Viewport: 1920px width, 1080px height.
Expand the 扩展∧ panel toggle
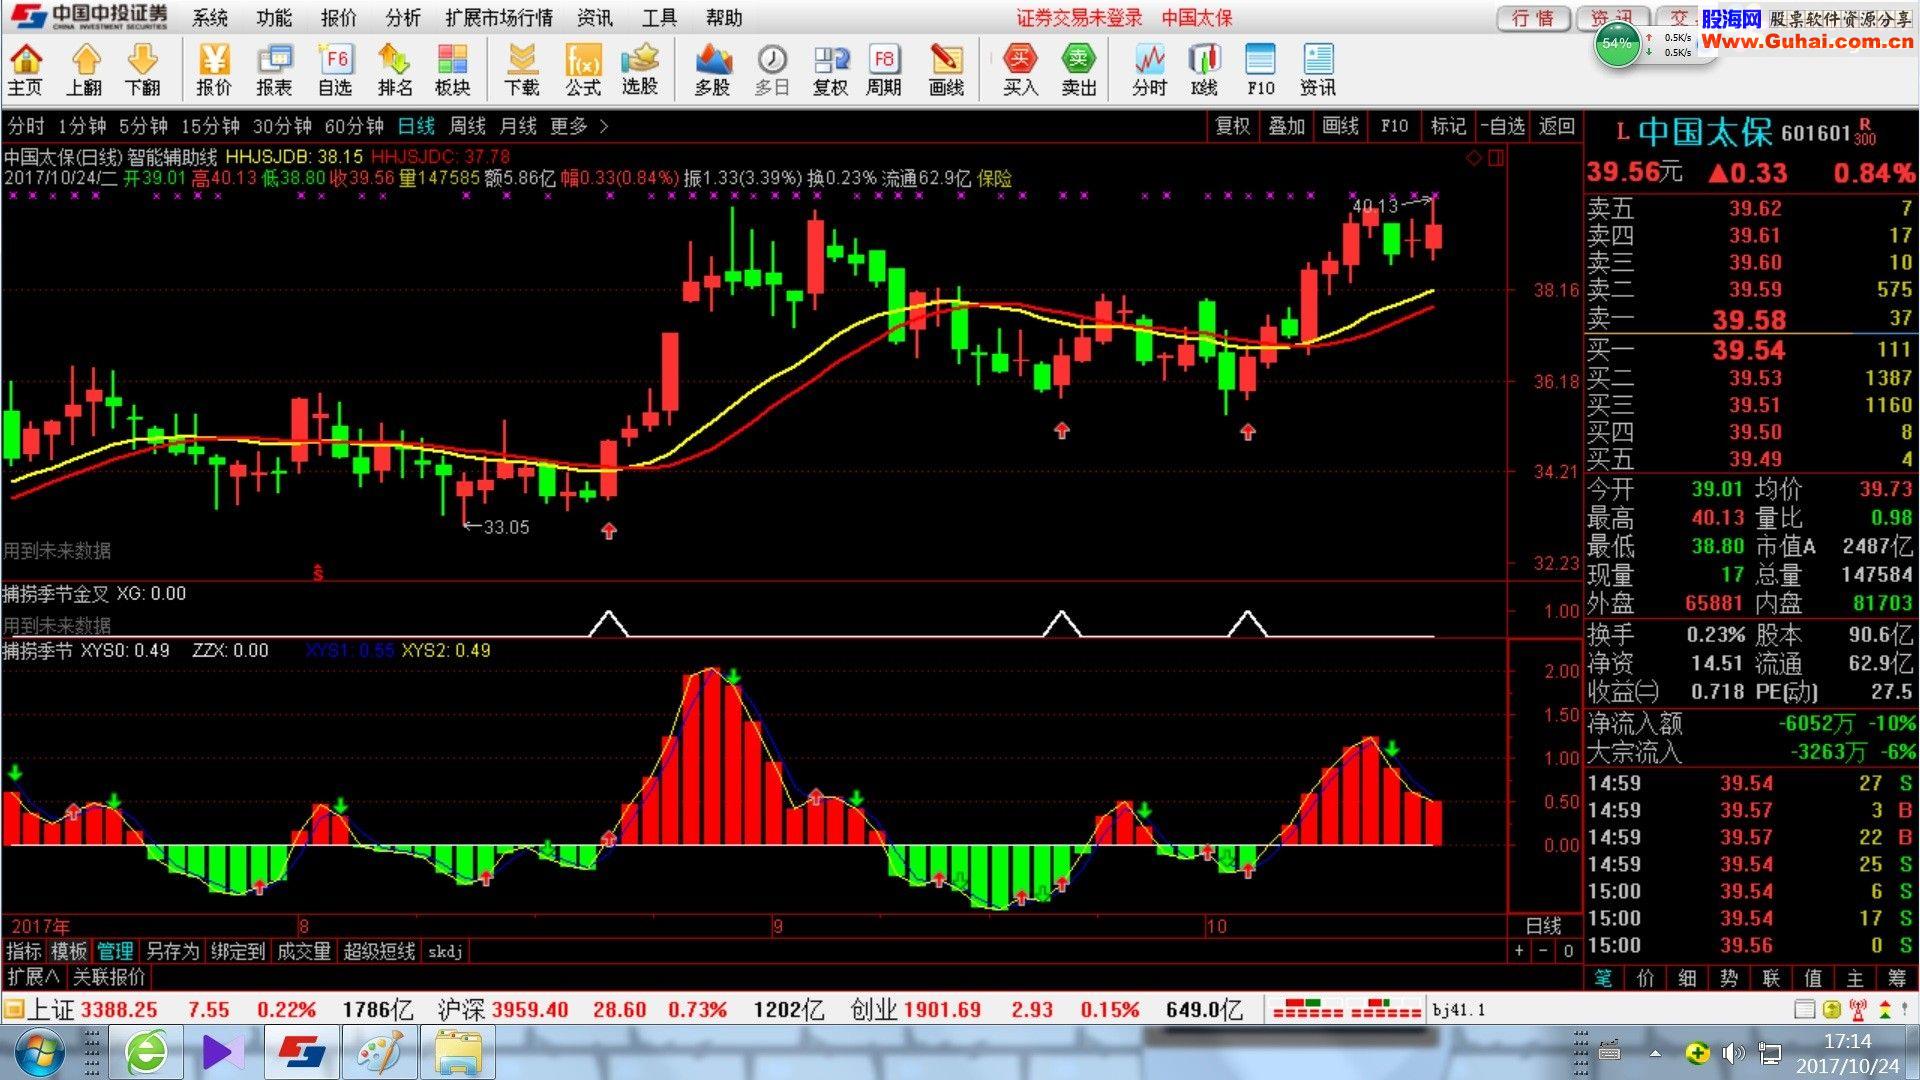[34, 976]
